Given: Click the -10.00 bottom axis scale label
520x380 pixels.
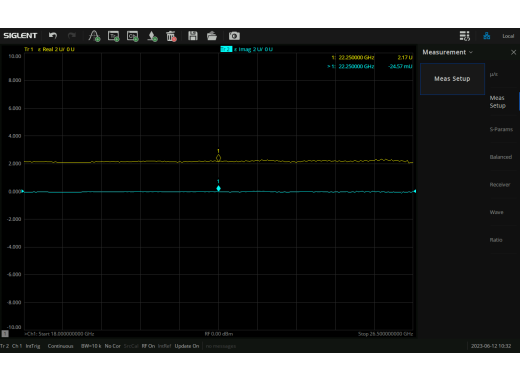Looking at the screenshot, I should [x=14, y=327].
